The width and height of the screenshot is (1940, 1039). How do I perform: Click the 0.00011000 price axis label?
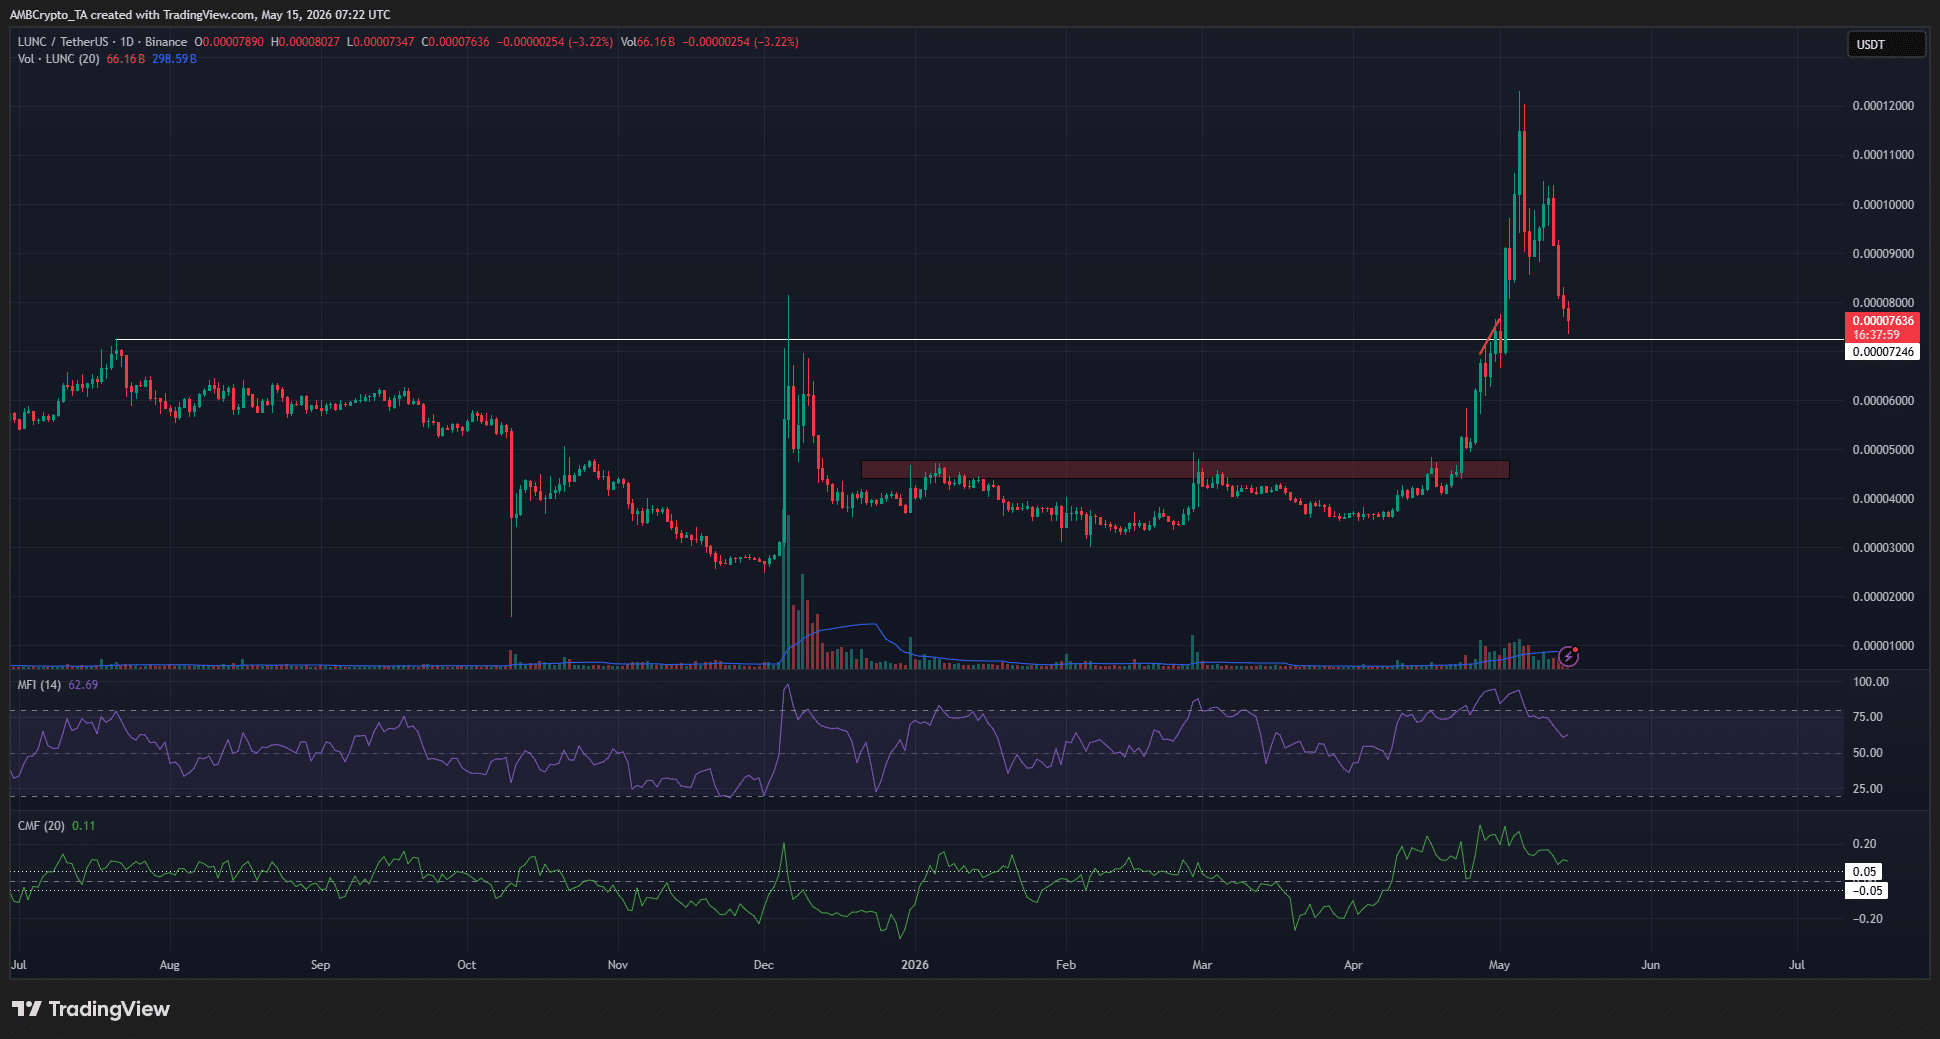tap(1883, 155)
